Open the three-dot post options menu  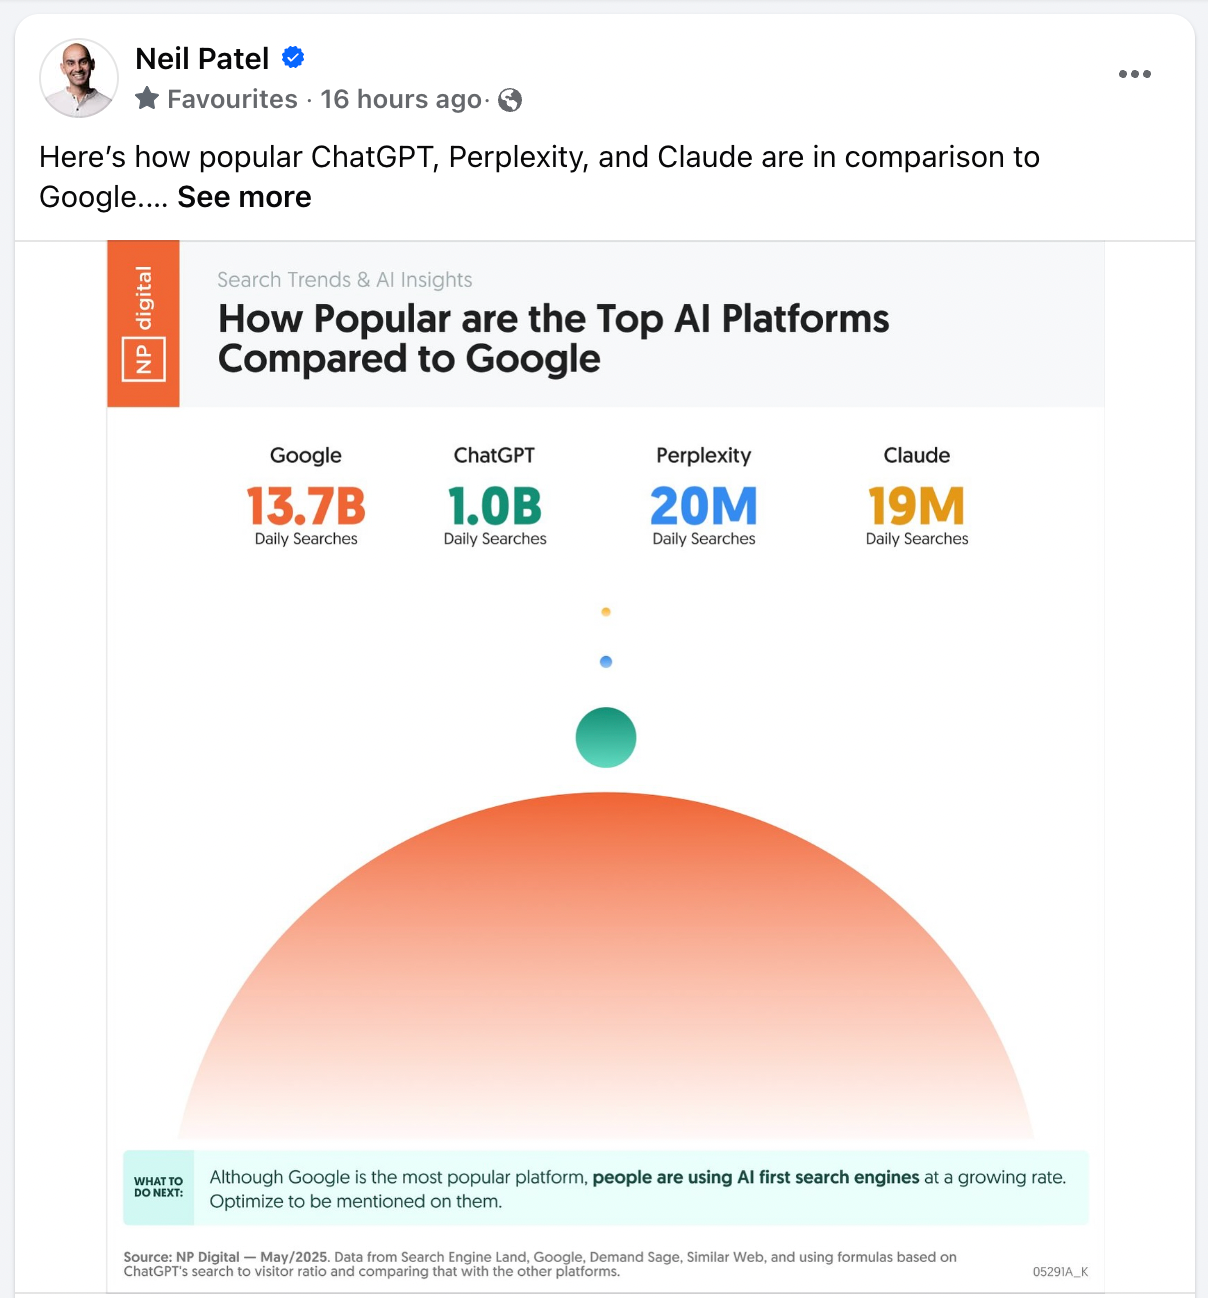click(x=1134, y=74)
